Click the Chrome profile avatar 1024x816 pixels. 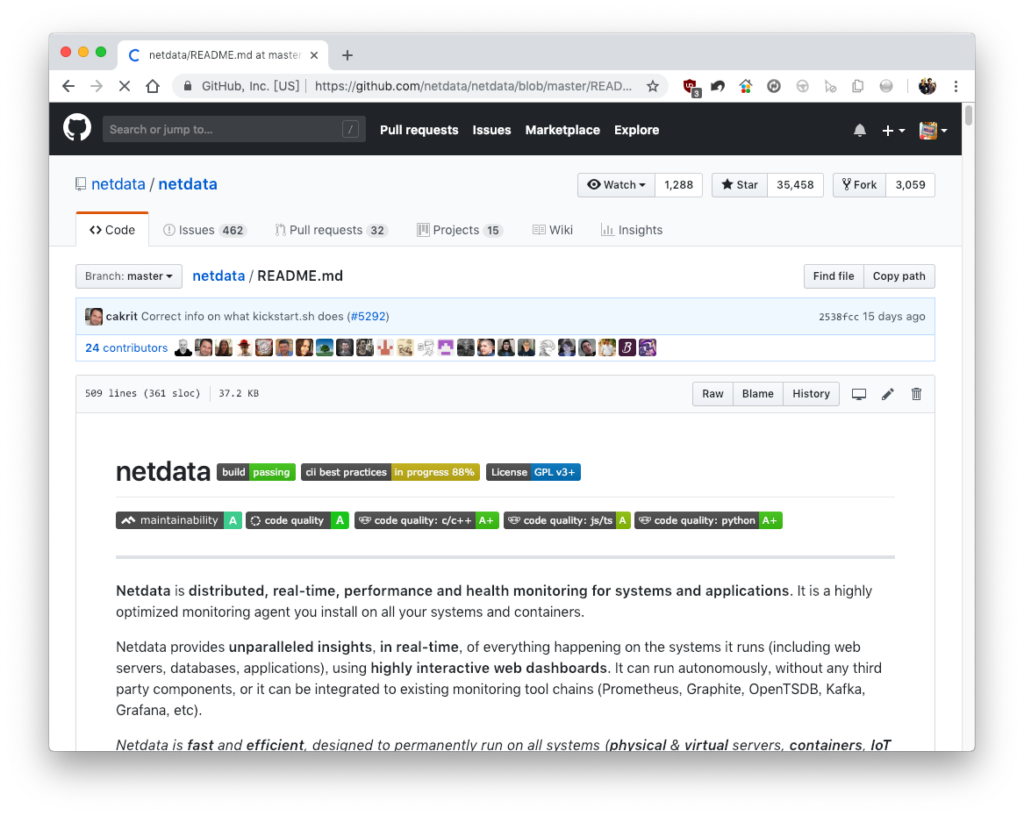(x=927, y=86)
